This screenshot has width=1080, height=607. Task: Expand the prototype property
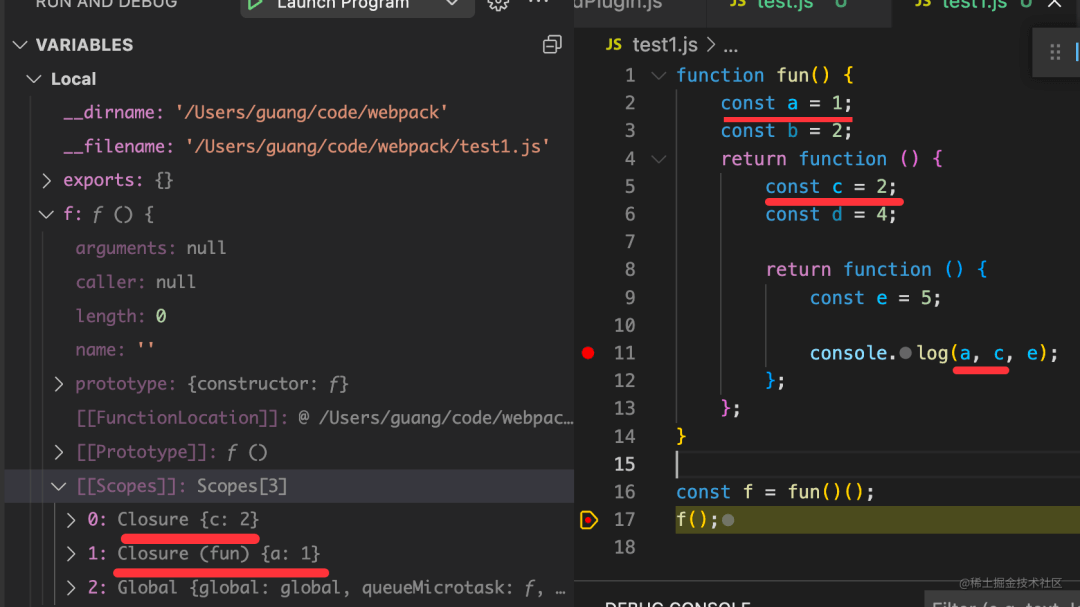tap(59, 384)
